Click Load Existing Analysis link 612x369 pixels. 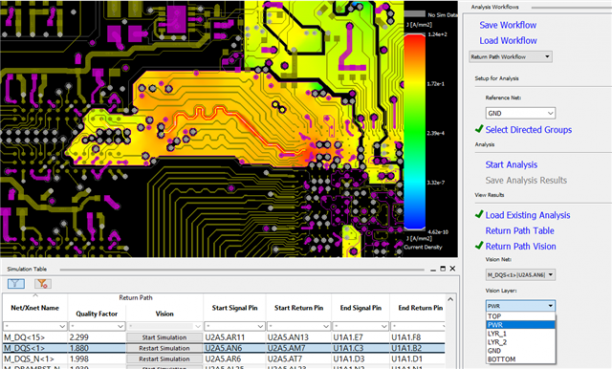pyautogui.click(x=528, y=215)
